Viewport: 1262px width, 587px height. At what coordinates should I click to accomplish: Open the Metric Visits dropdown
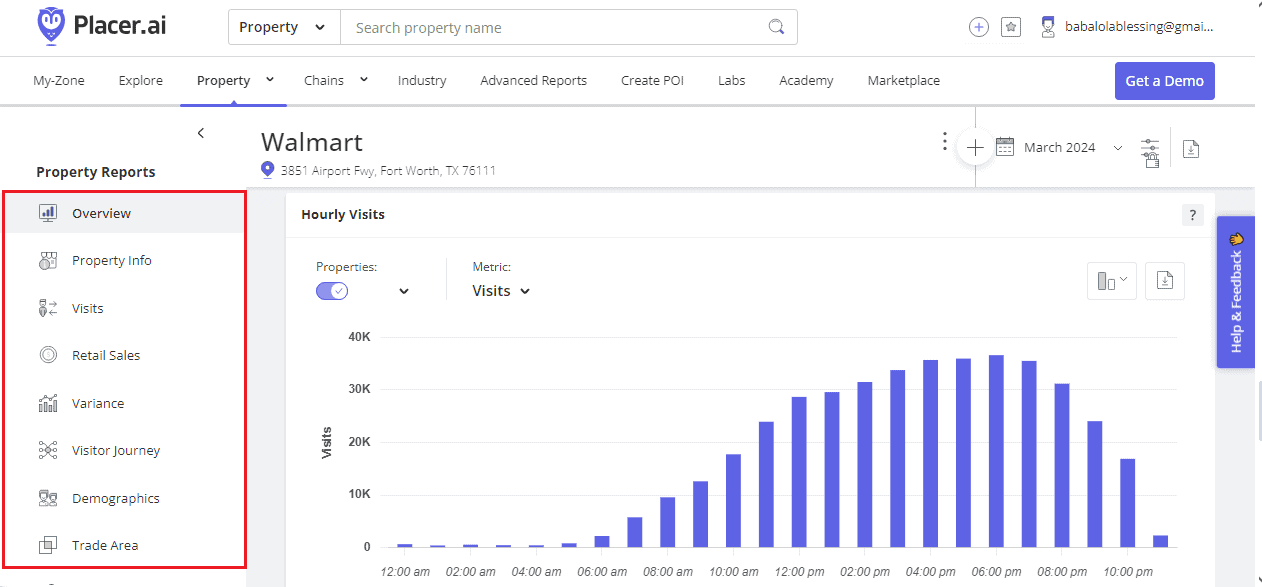pos(500,290)
